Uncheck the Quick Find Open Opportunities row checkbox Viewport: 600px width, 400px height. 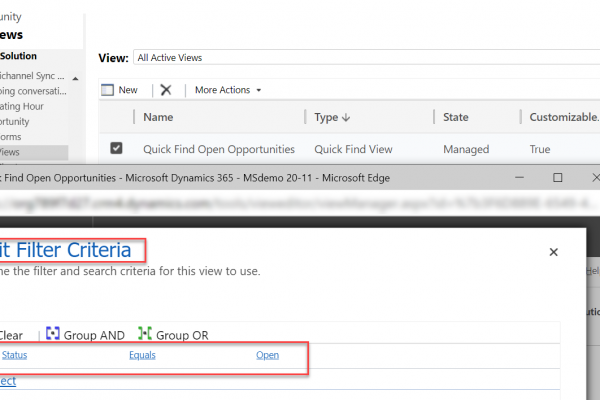(116, 148)
